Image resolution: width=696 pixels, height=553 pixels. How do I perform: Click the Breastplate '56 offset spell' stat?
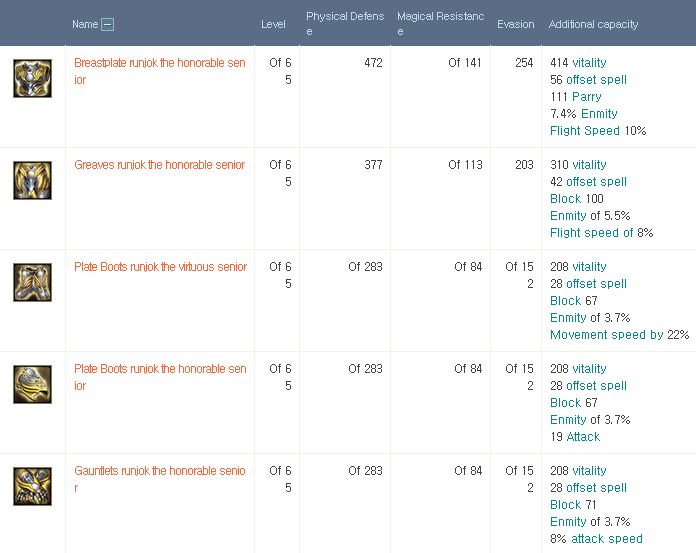point(588,80)
